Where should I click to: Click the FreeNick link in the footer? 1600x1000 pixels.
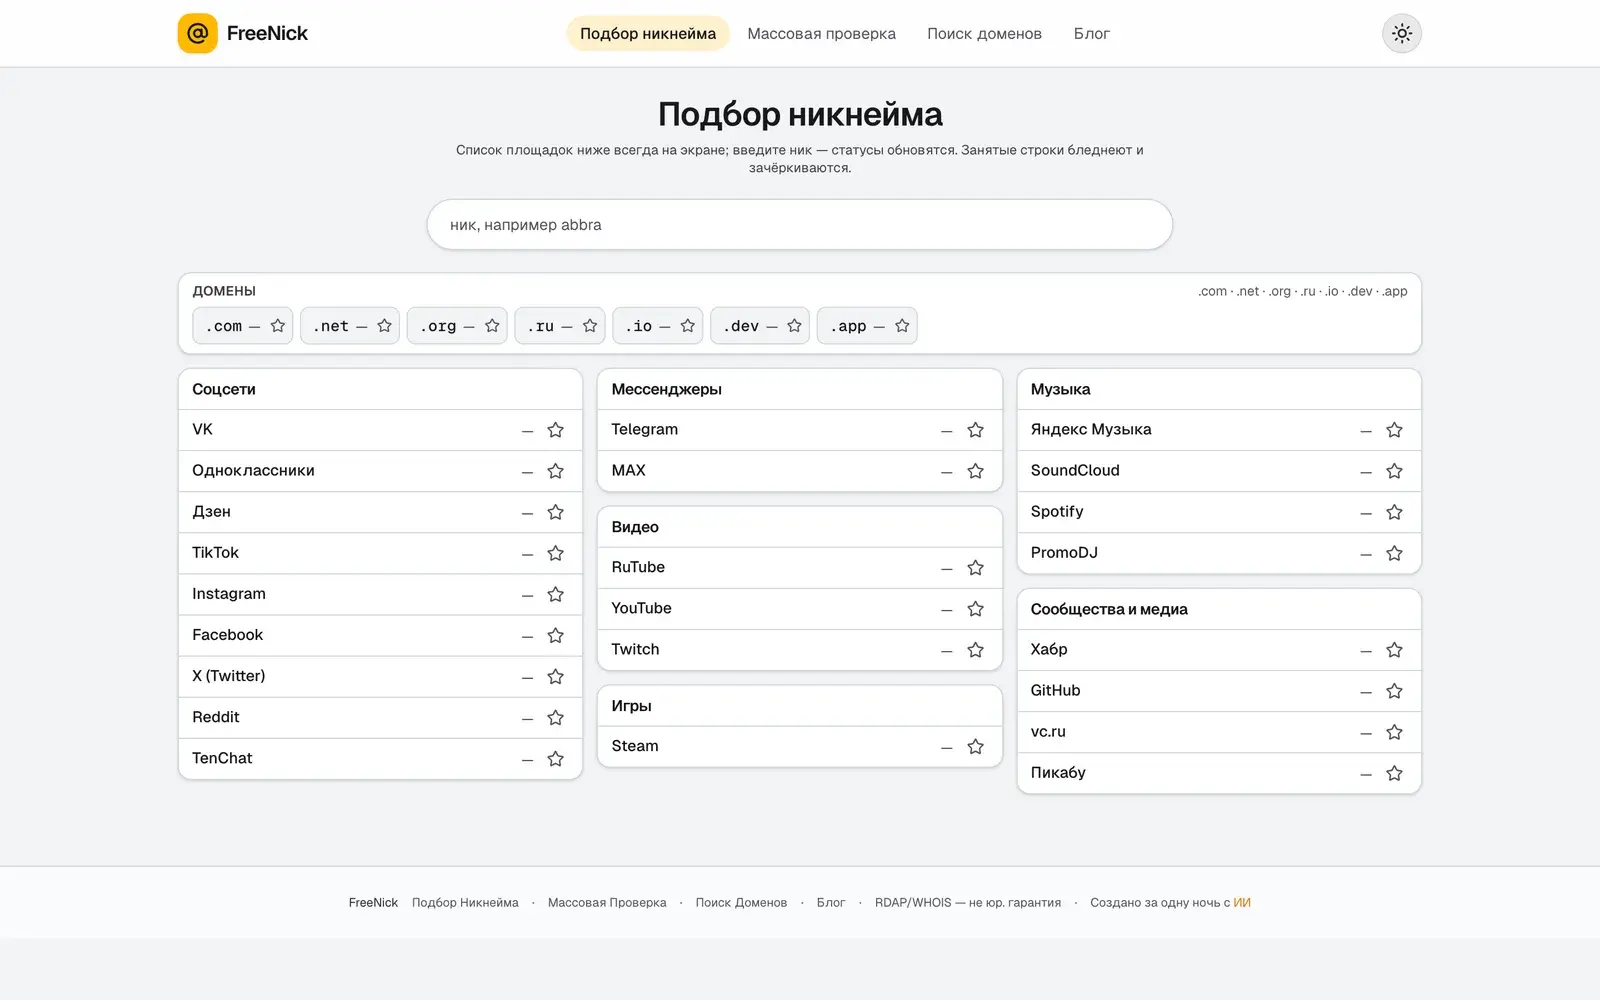(x=373, y=902)
